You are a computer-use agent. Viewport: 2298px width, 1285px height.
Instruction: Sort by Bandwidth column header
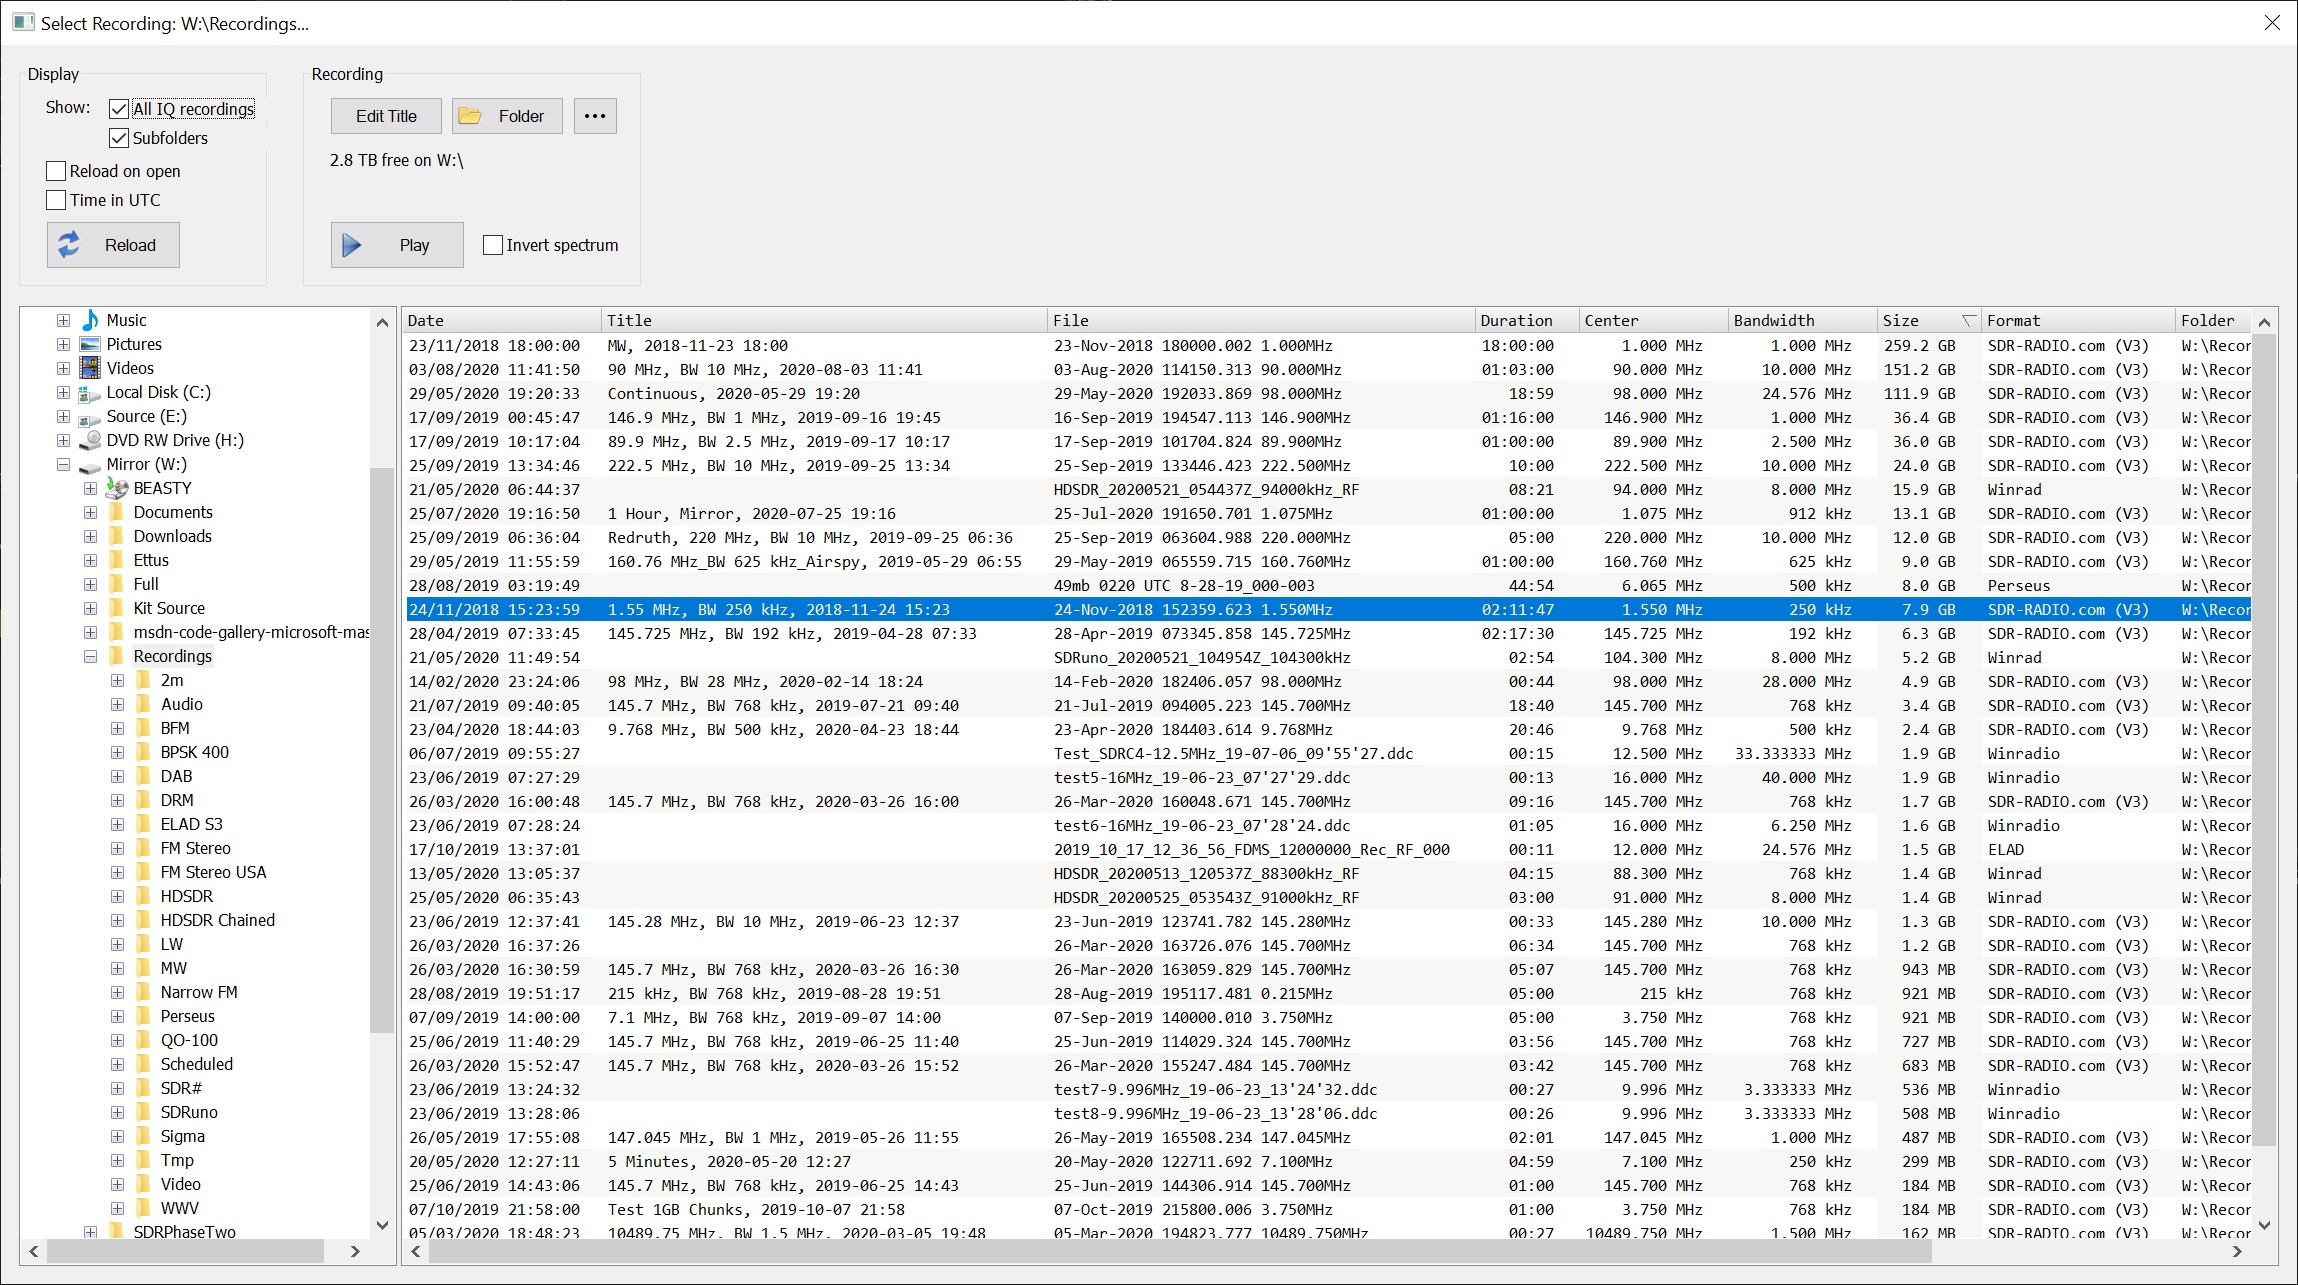pos(1773,320)
